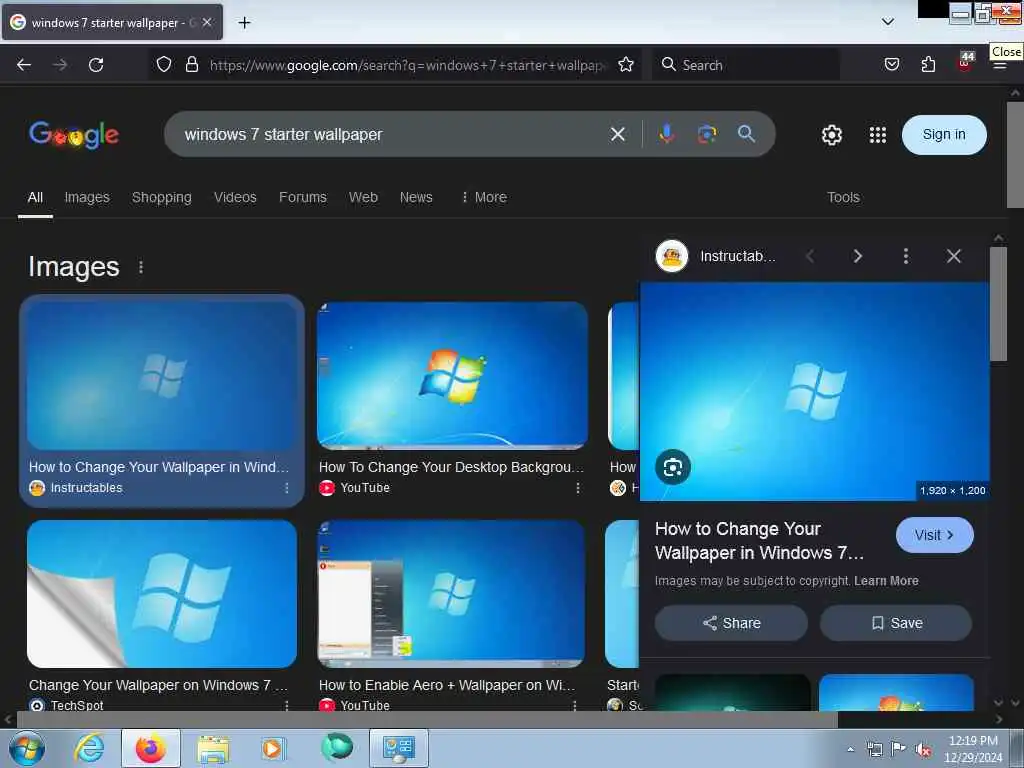Open the Windows Start orb
This screenshot has height=768, width=1024.
point(27,748)
